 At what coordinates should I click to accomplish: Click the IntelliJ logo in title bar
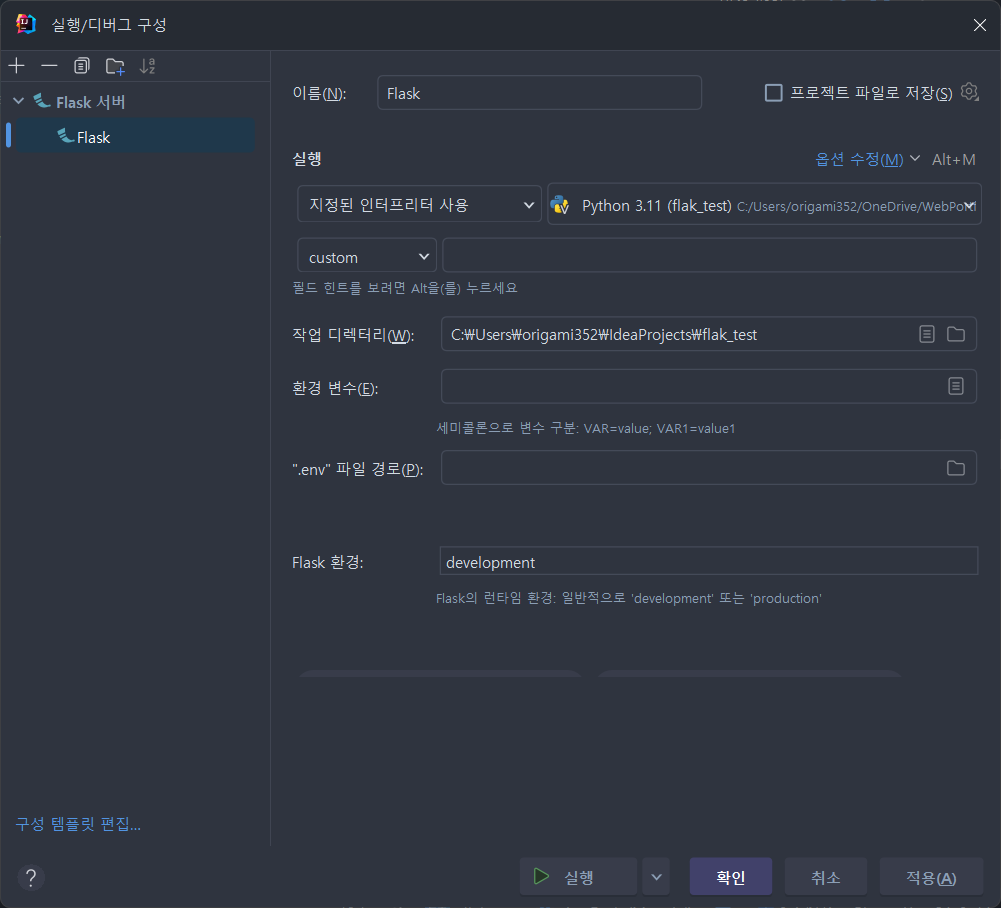point(26,24)
